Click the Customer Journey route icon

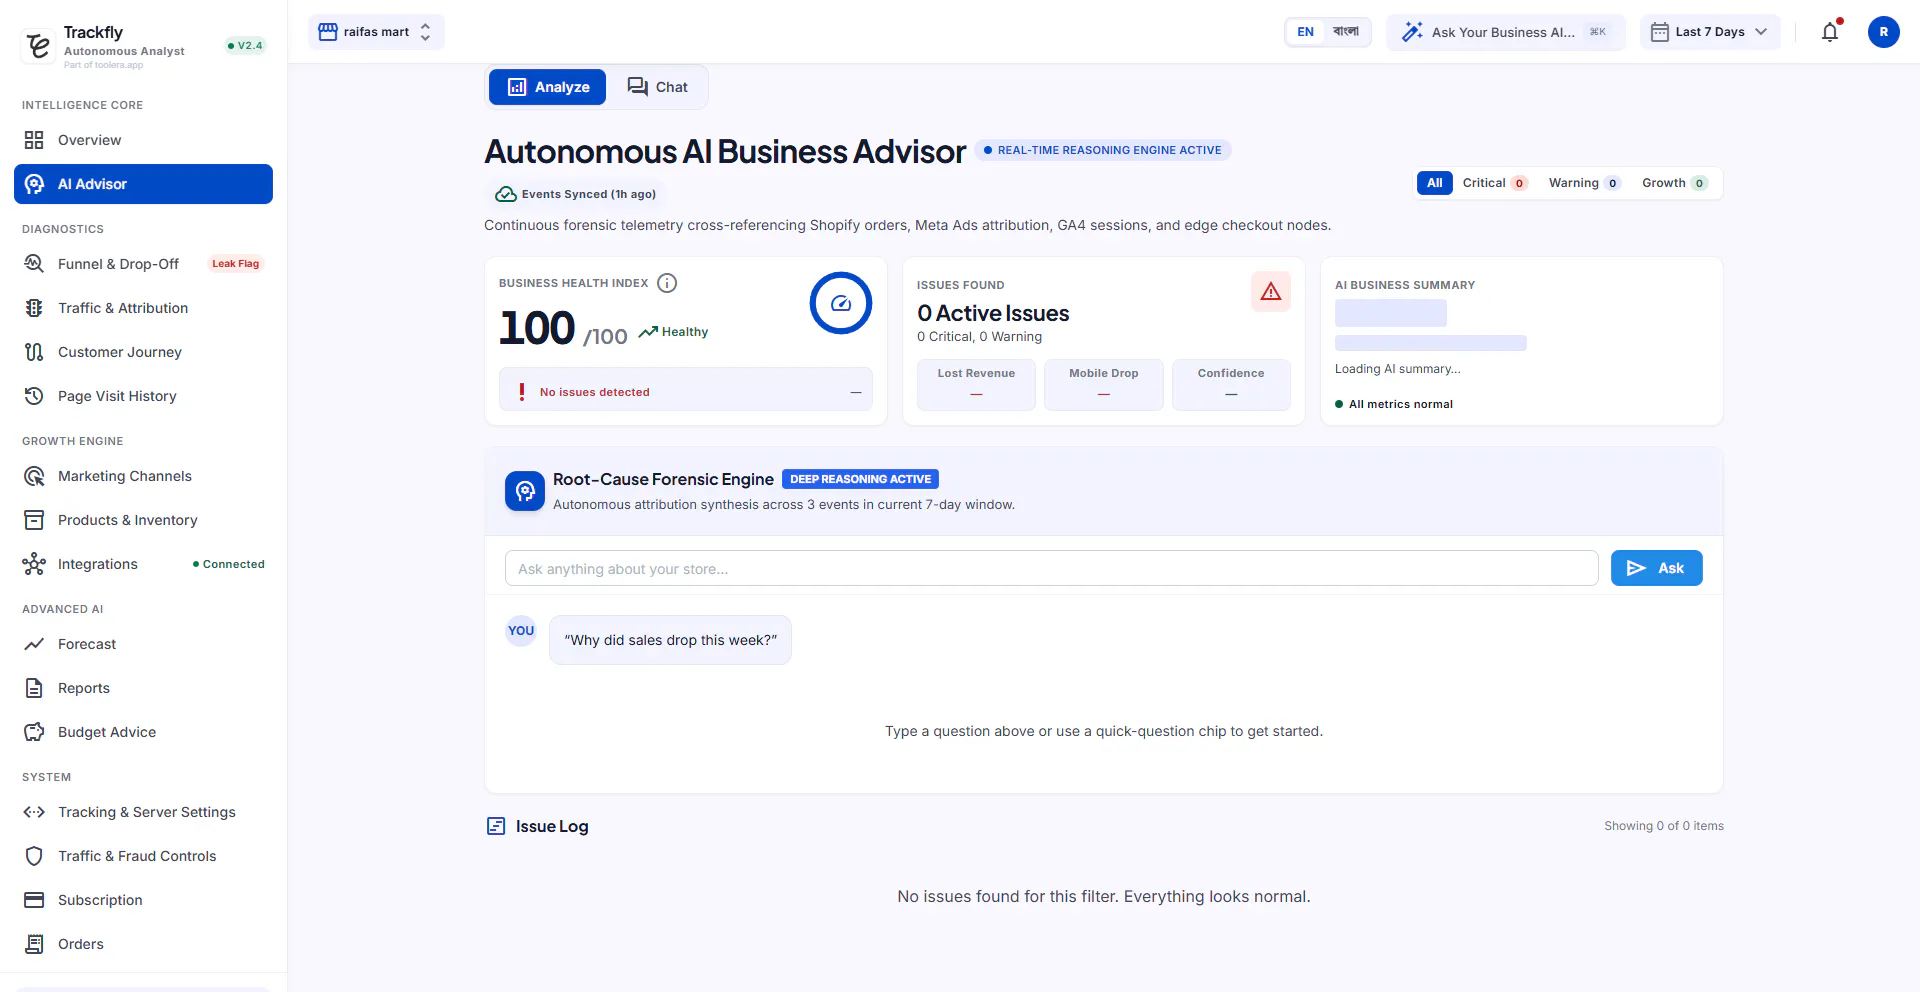tap(34, 352)
